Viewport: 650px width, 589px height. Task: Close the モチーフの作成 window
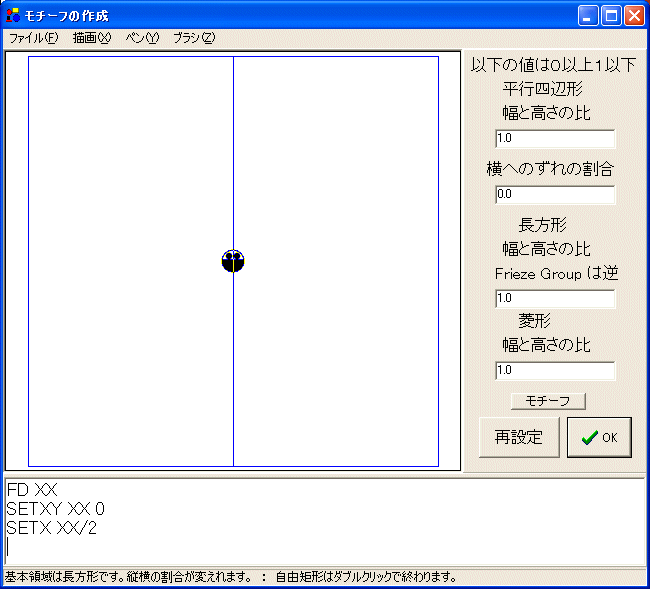[x=634, y=16]
